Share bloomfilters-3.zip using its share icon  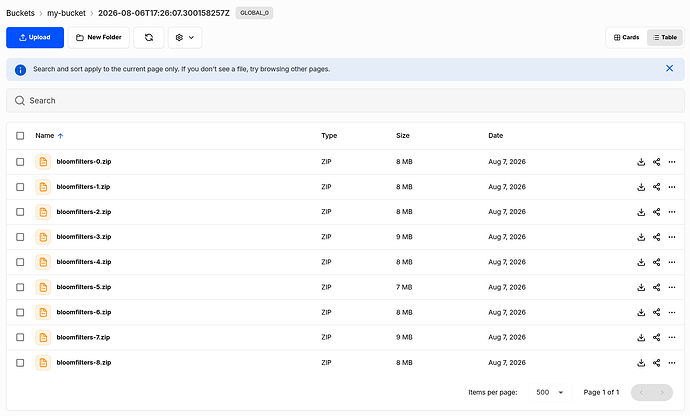point(657,237)
